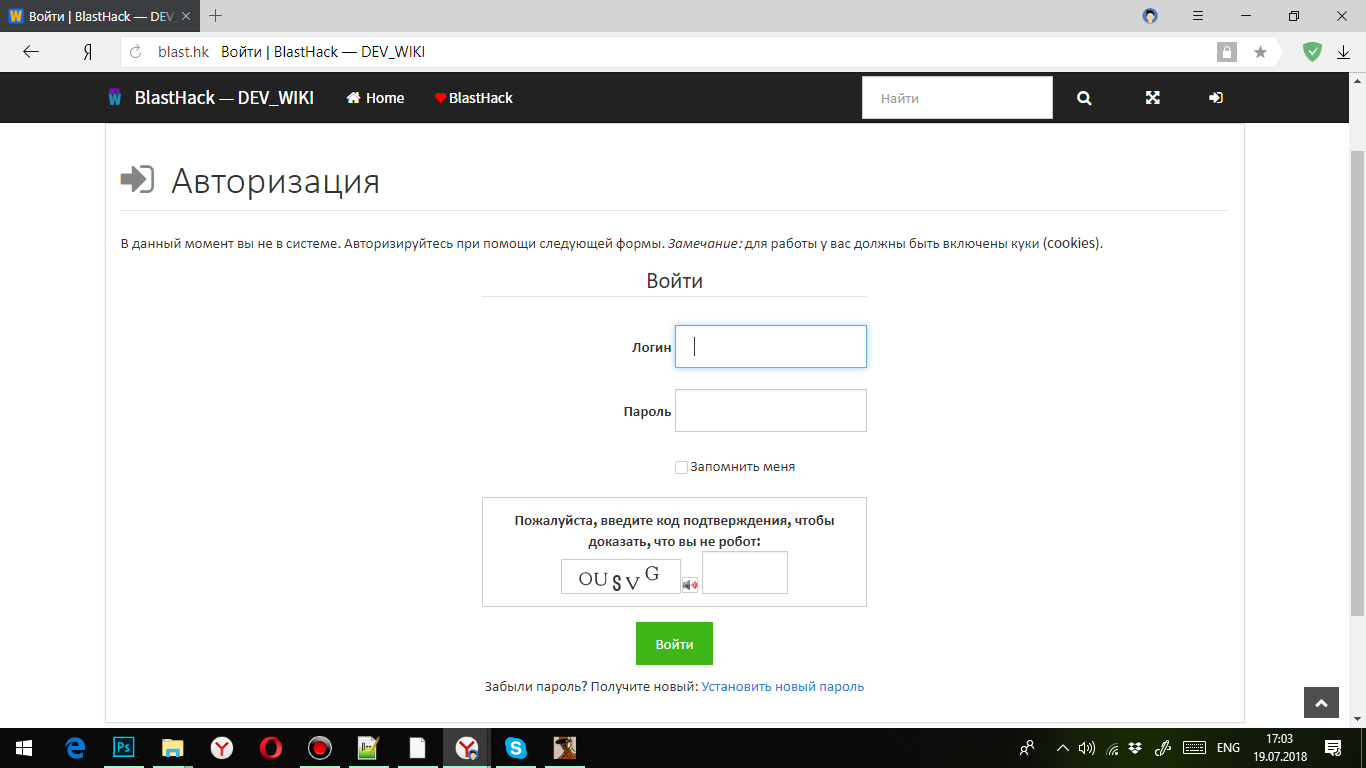1366x768 pixels.
Task: Open Opera browser from taskbar
Action: pyautogui.click(x=270, y=748)
